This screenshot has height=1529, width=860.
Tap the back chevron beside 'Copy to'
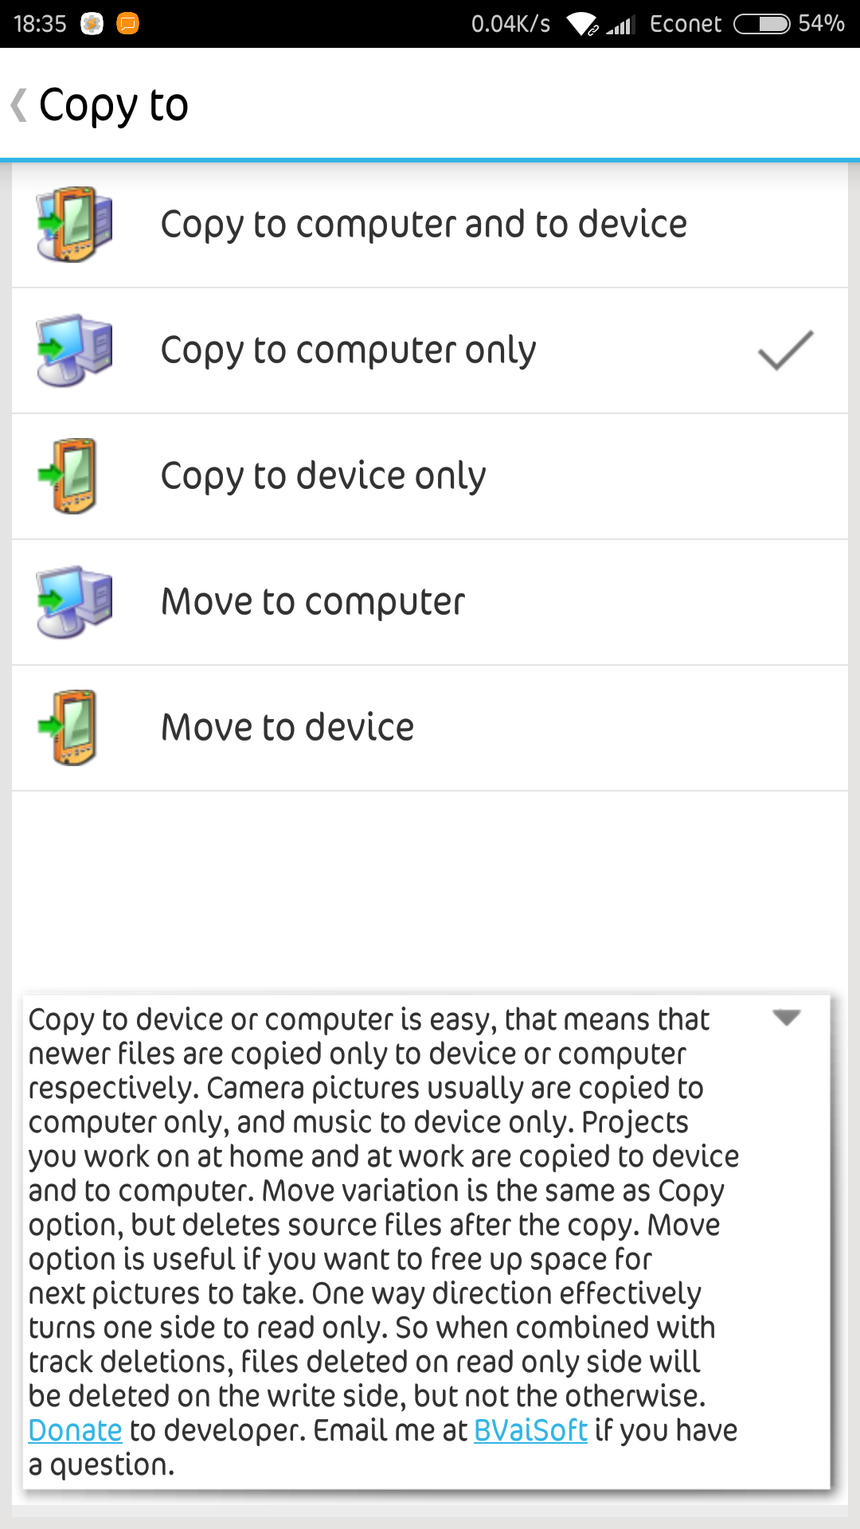[x=19, y=105]
